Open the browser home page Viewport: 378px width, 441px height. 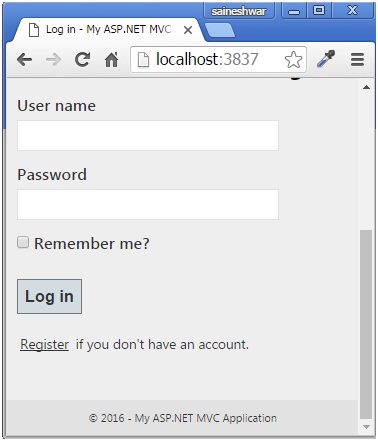[x=112, y=60]
